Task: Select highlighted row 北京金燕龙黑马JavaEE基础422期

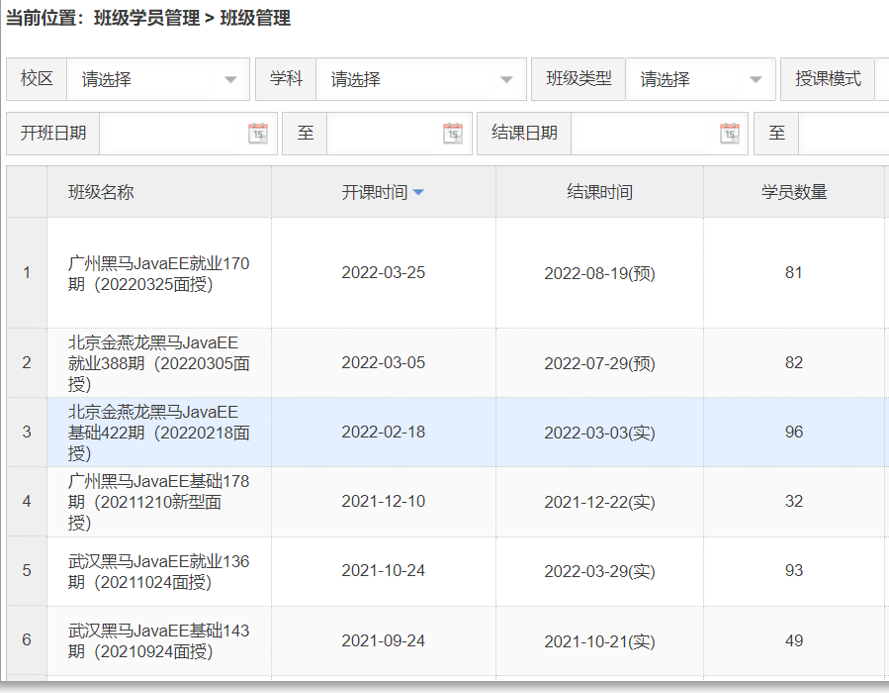Action: click(159, 432)
